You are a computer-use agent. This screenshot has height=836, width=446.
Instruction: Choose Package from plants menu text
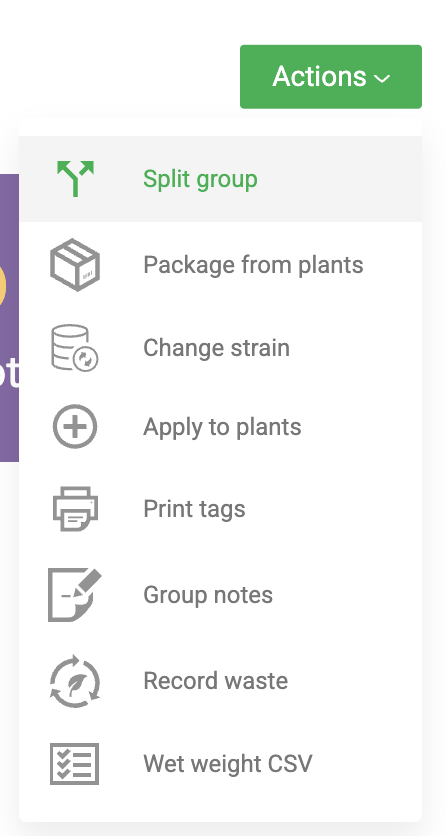click(x=253, y=265)
